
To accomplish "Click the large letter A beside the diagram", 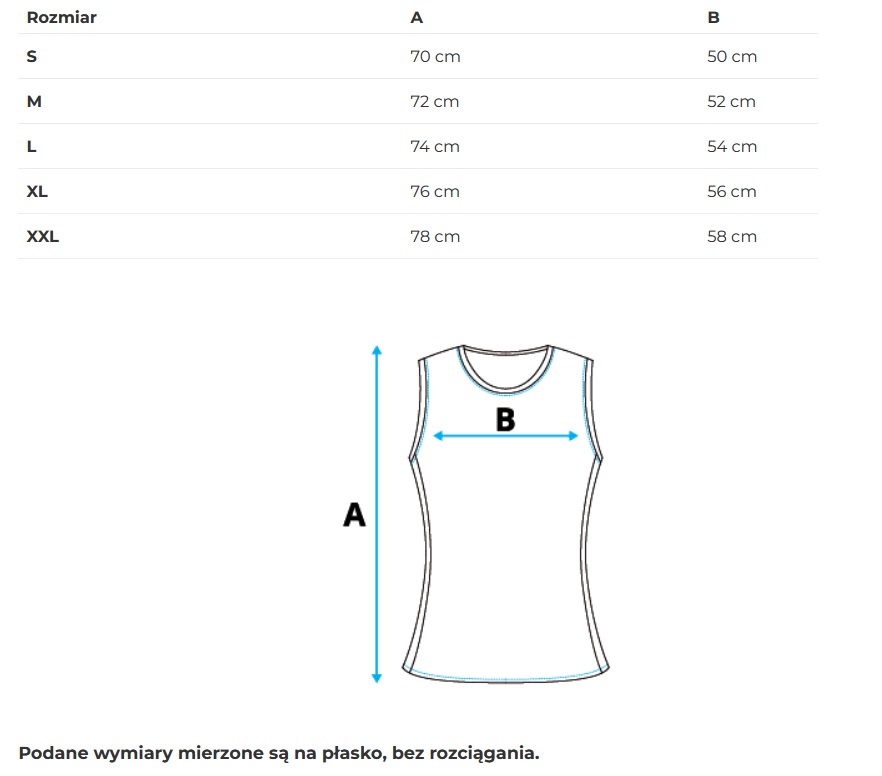I will coord(354,515).
